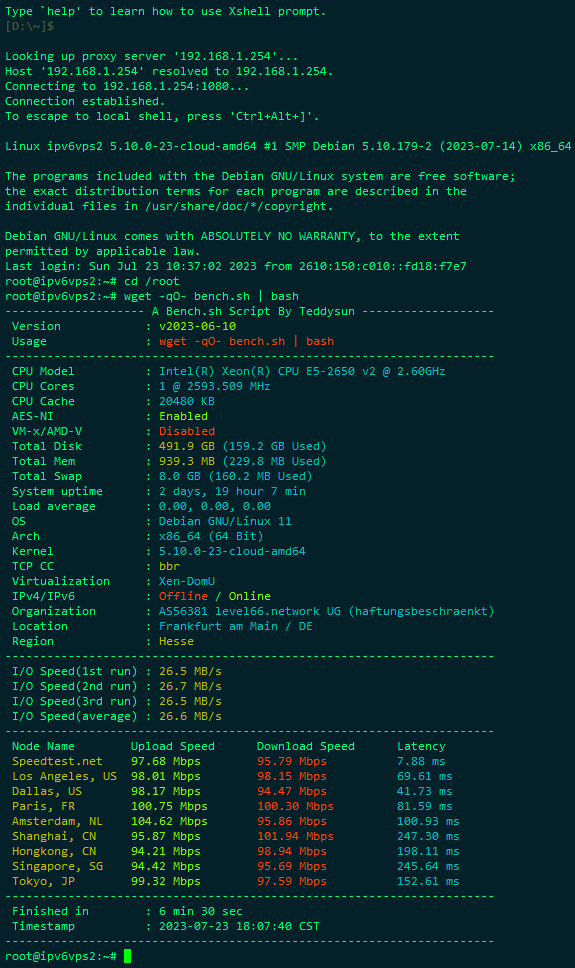Click the 'Frankfurt am Main / DE' location
This screenshot has height=968, width=575.
235,626
